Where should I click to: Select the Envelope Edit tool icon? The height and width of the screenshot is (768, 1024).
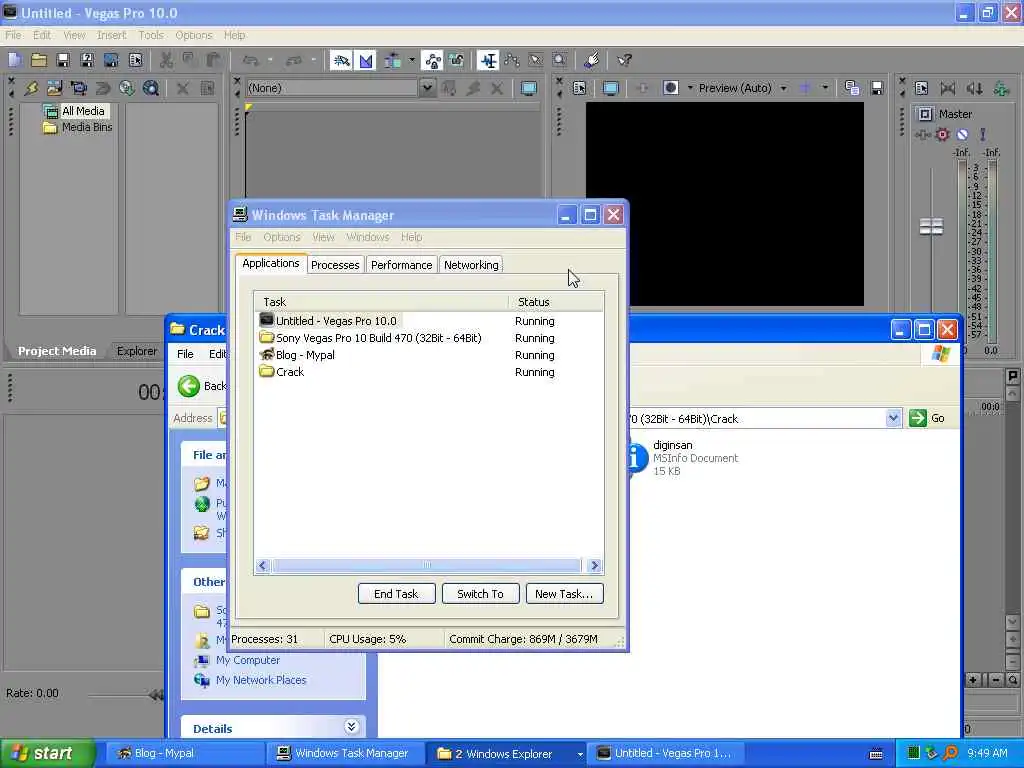(512, 61)
